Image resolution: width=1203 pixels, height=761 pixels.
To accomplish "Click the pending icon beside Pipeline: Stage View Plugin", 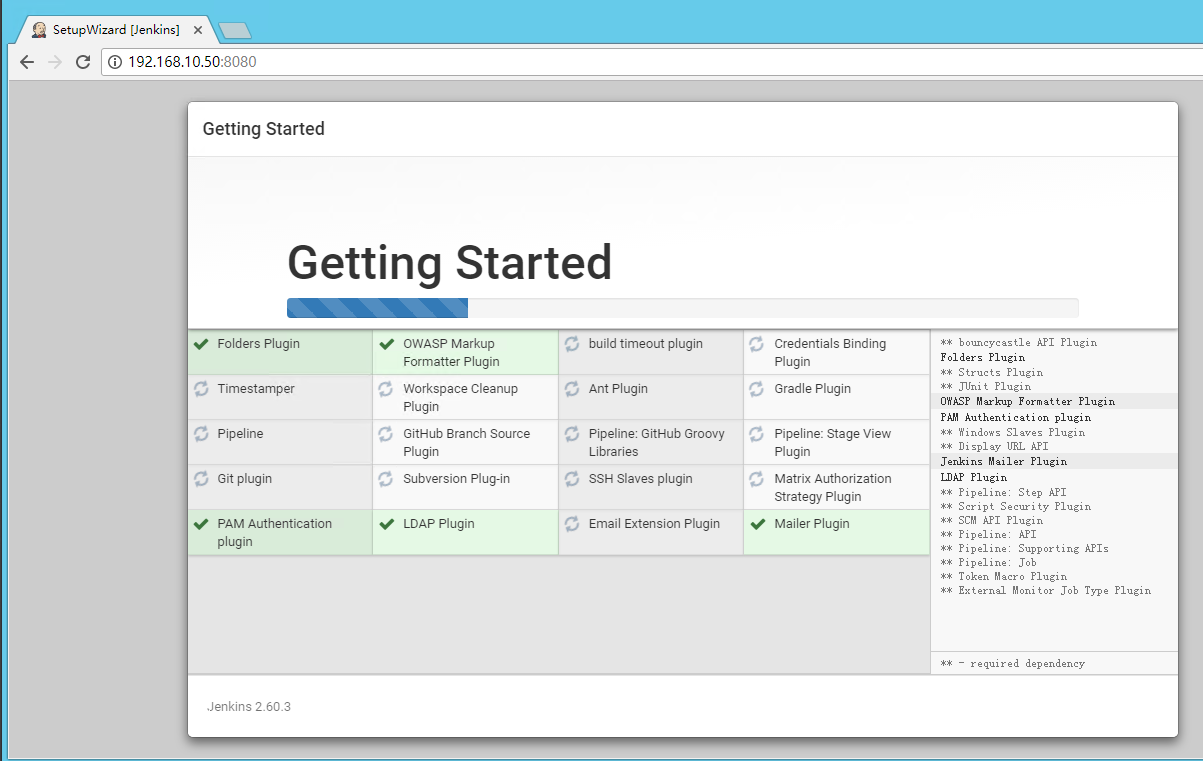I will pyautogui.click(x=757, y=434).
